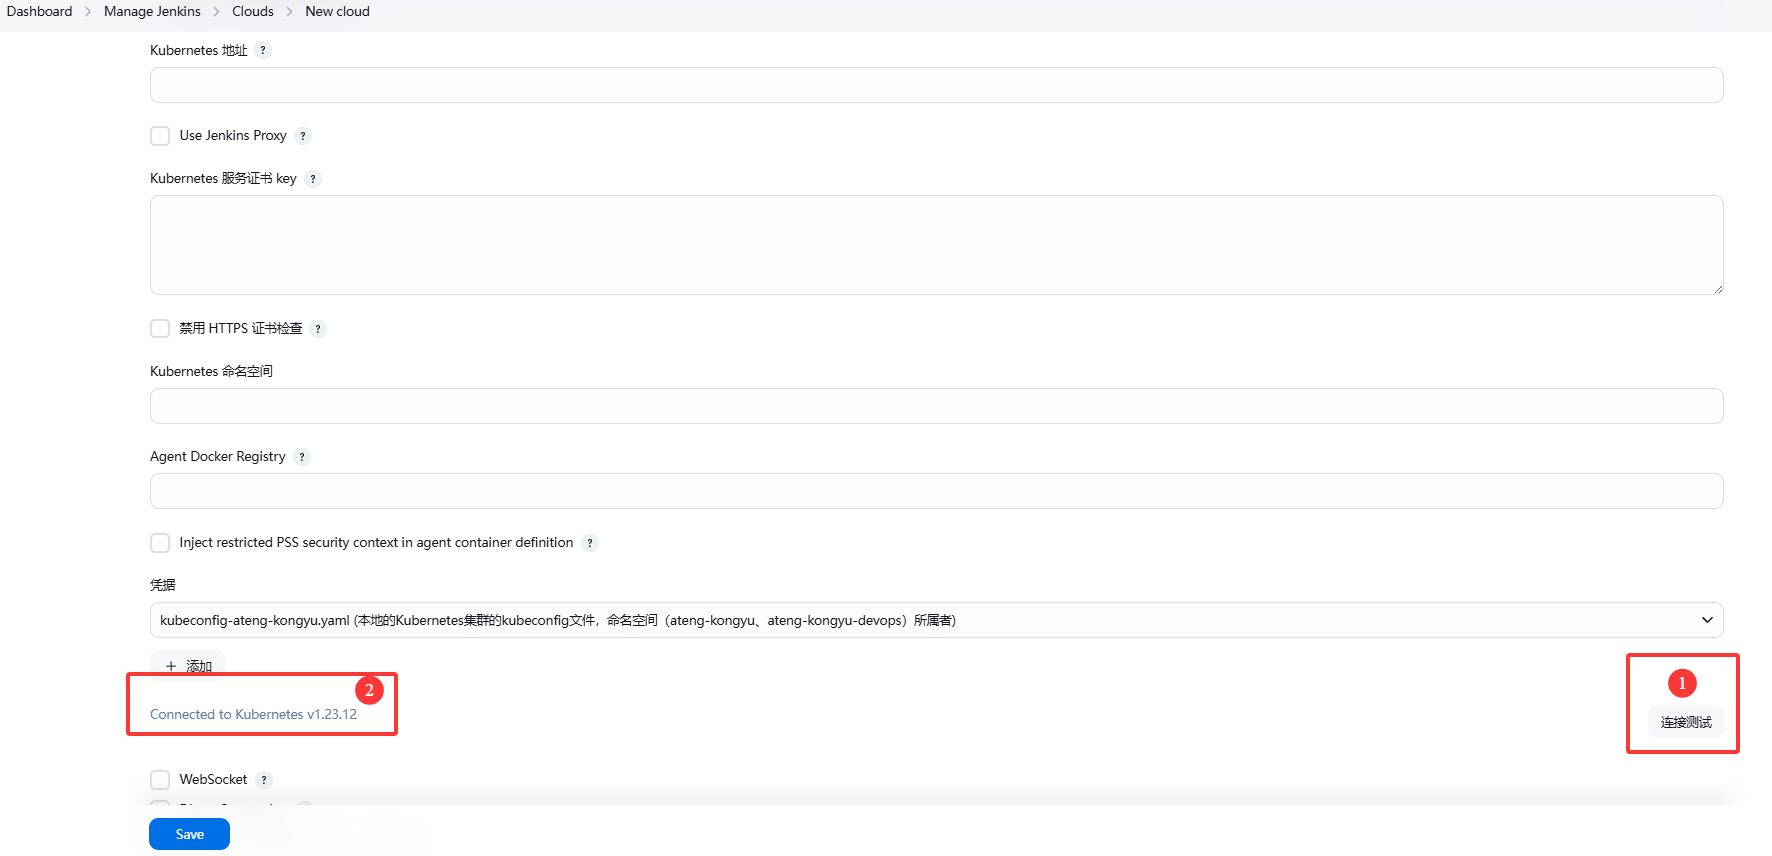Enable Use Jenkins Proxy checkbox

[160, 136]
